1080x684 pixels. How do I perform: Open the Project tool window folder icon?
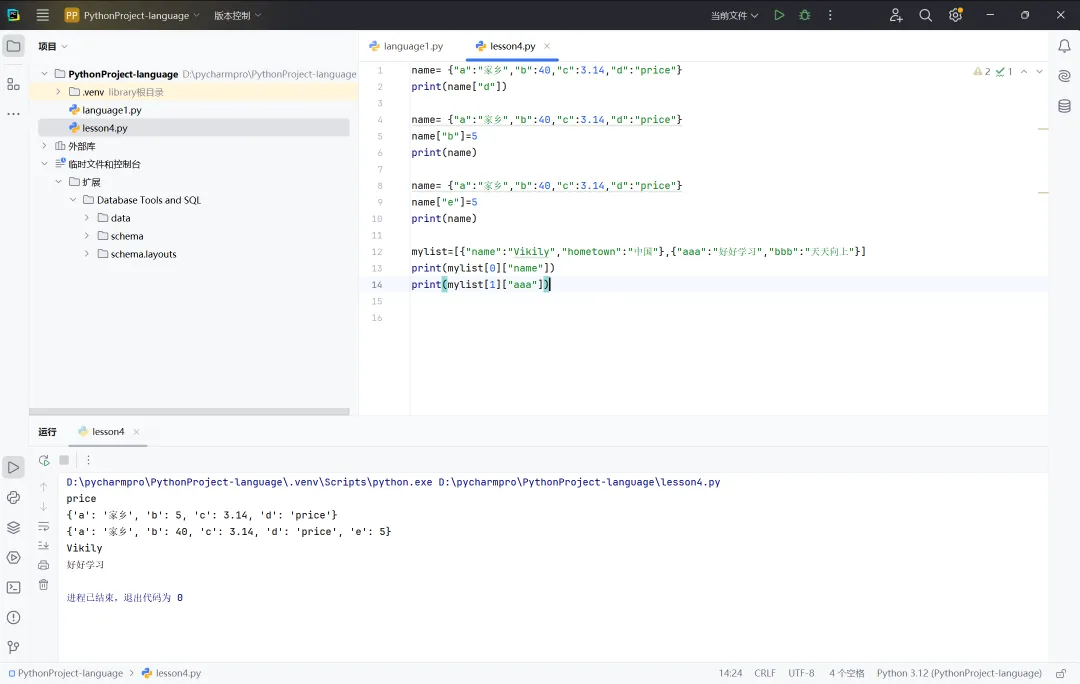(x=14, y=46)
